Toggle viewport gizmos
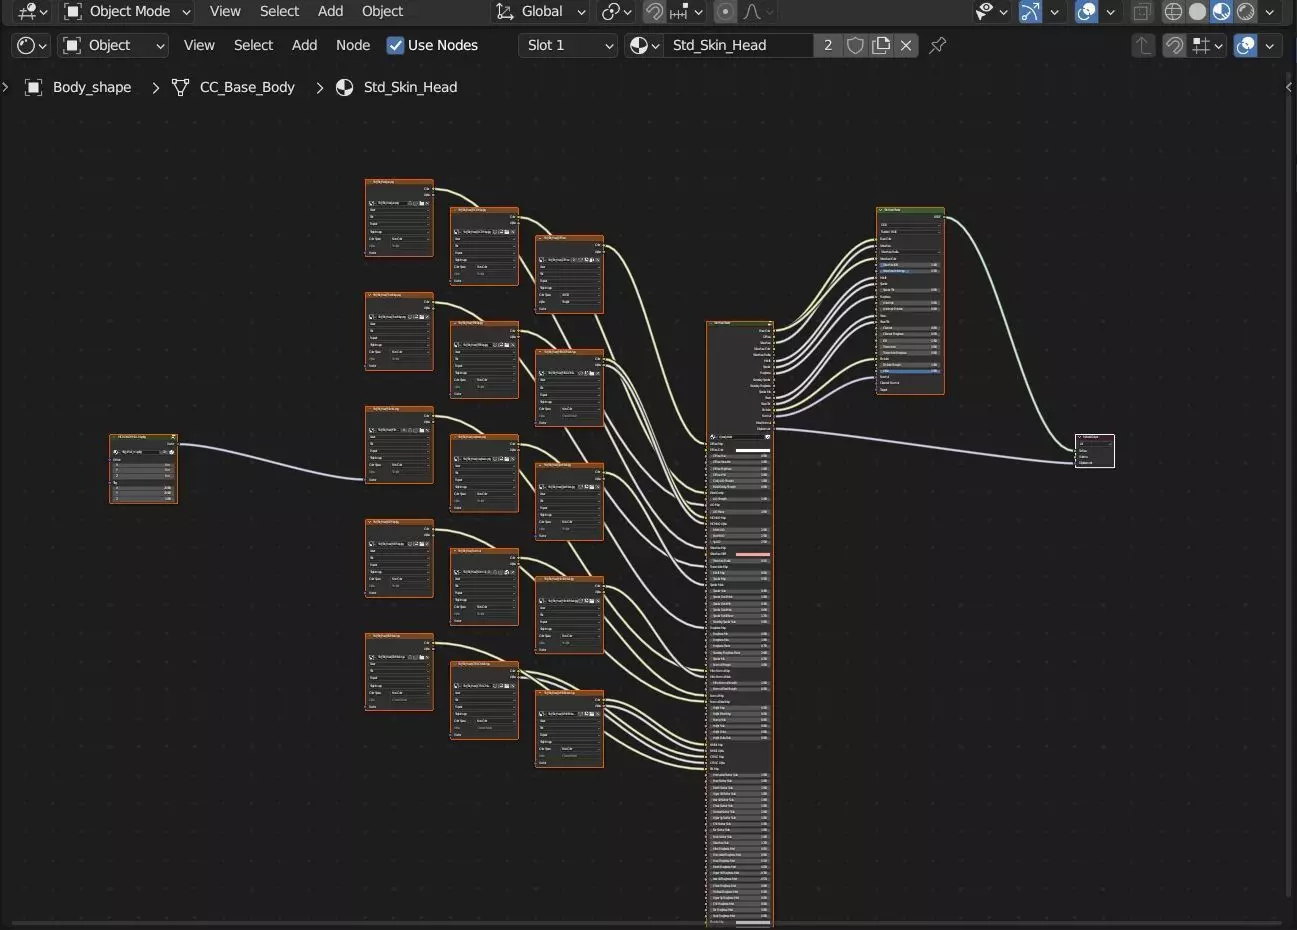Image resolution: width=1297 pixels, height=930 pixels. point(1030,11)
